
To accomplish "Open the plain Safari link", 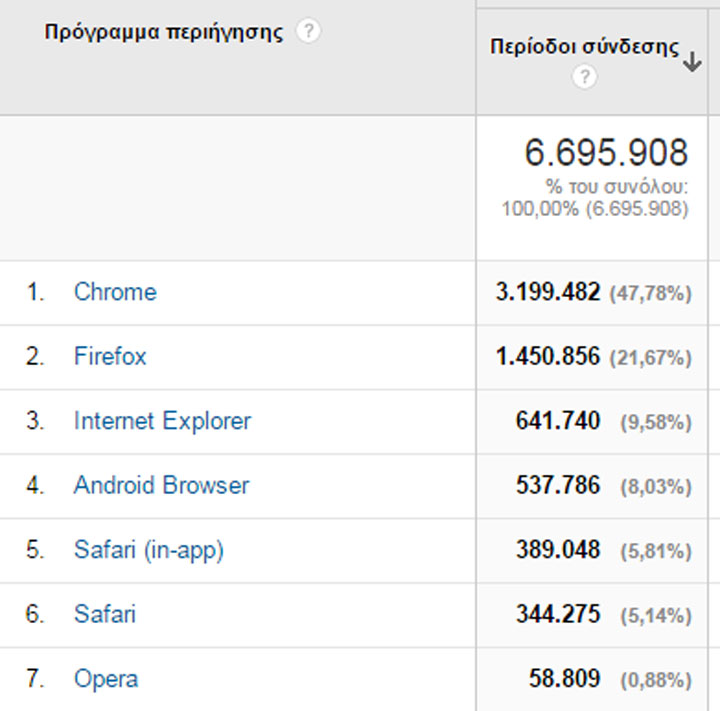I will 104,614.
